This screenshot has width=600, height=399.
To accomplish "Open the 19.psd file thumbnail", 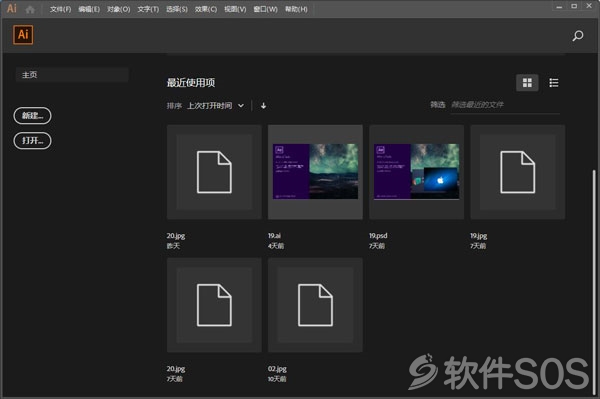I will coord(416,172).
